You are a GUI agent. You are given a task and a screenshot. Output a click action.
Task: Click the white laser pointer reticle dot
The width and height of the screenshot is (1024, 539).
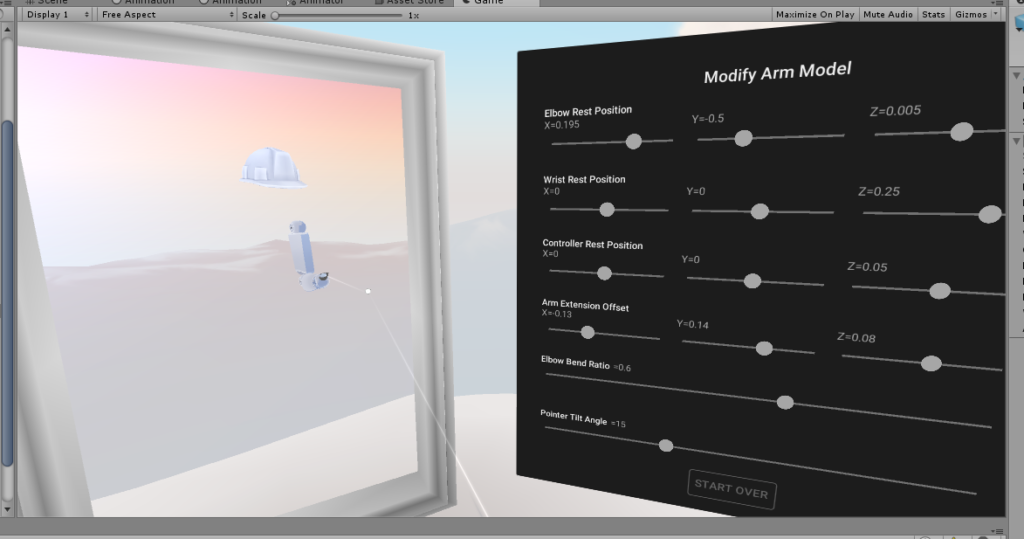pyautogui.click(x=368, y=291)
